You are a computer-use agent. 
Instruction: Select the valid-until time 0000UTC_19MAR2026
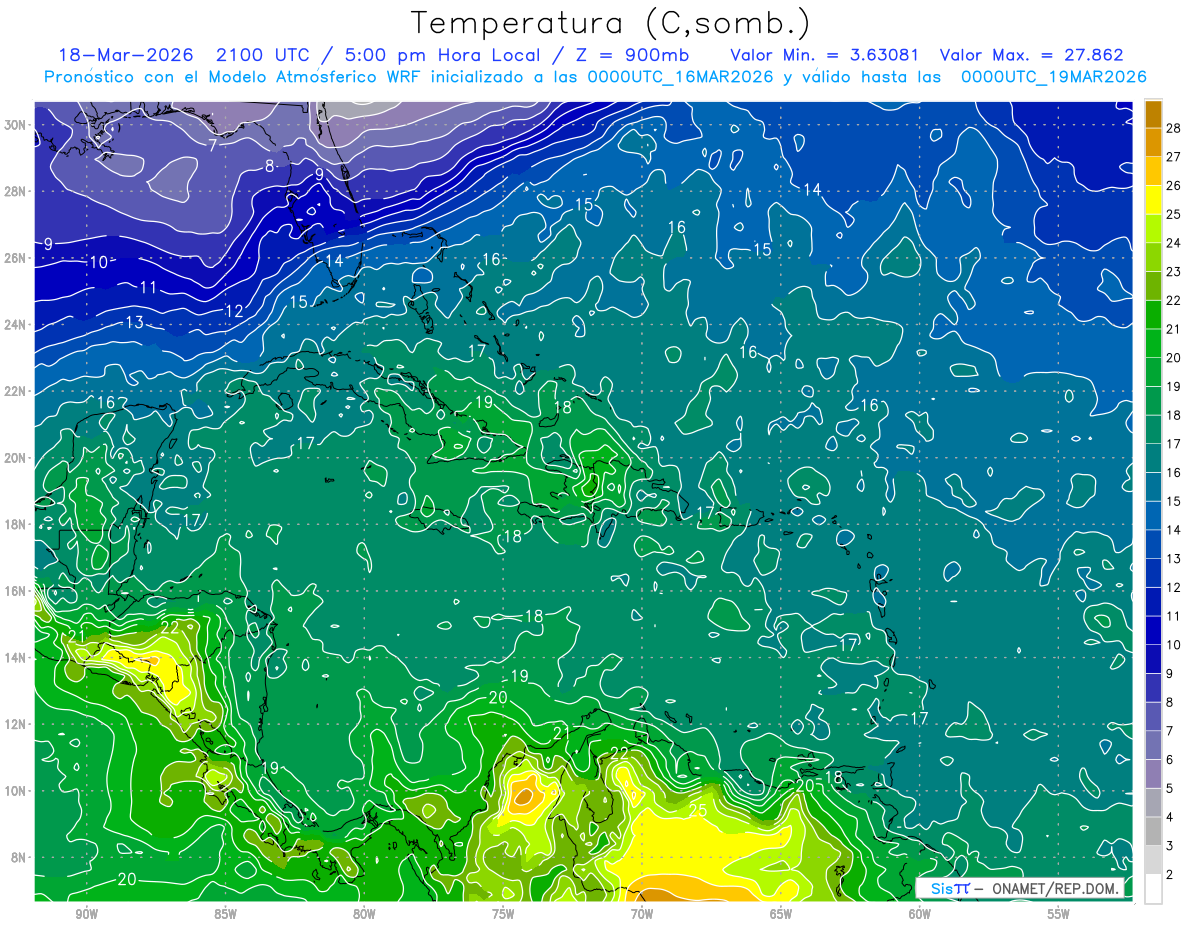(1053, 77)
